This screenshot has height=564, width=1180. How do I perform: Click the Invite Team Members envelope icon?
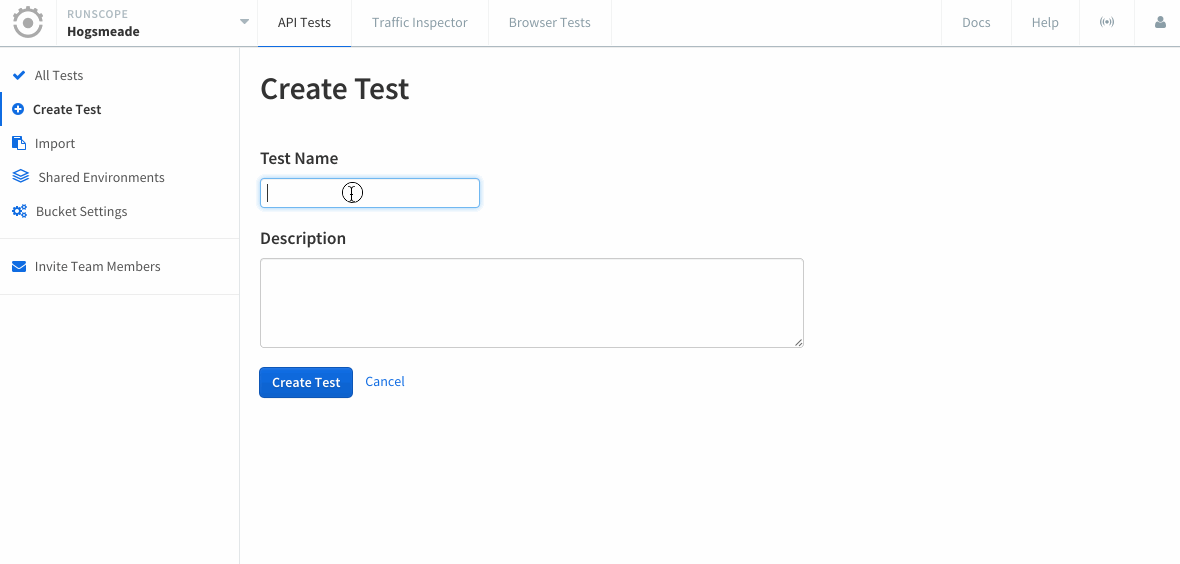coord(19,267)
